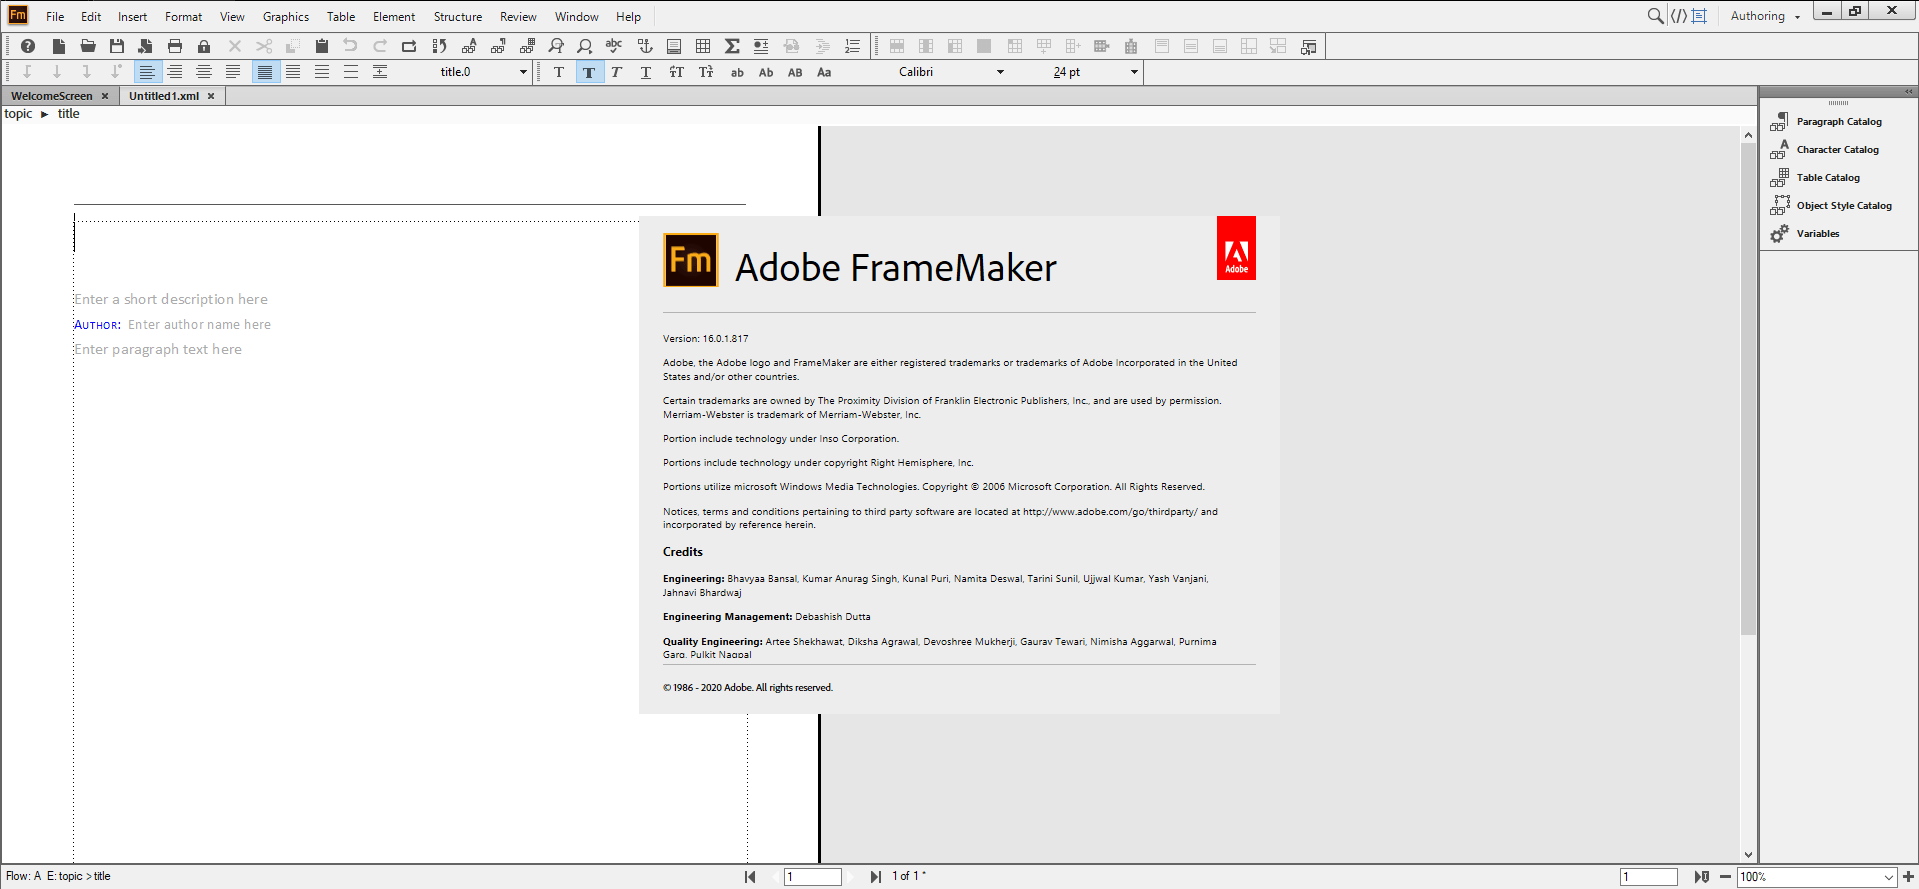The height and width of the screenshot is (889, 1919).
Task: Go to the last page arrow in status bar
Action: click(x=875, y=877)
